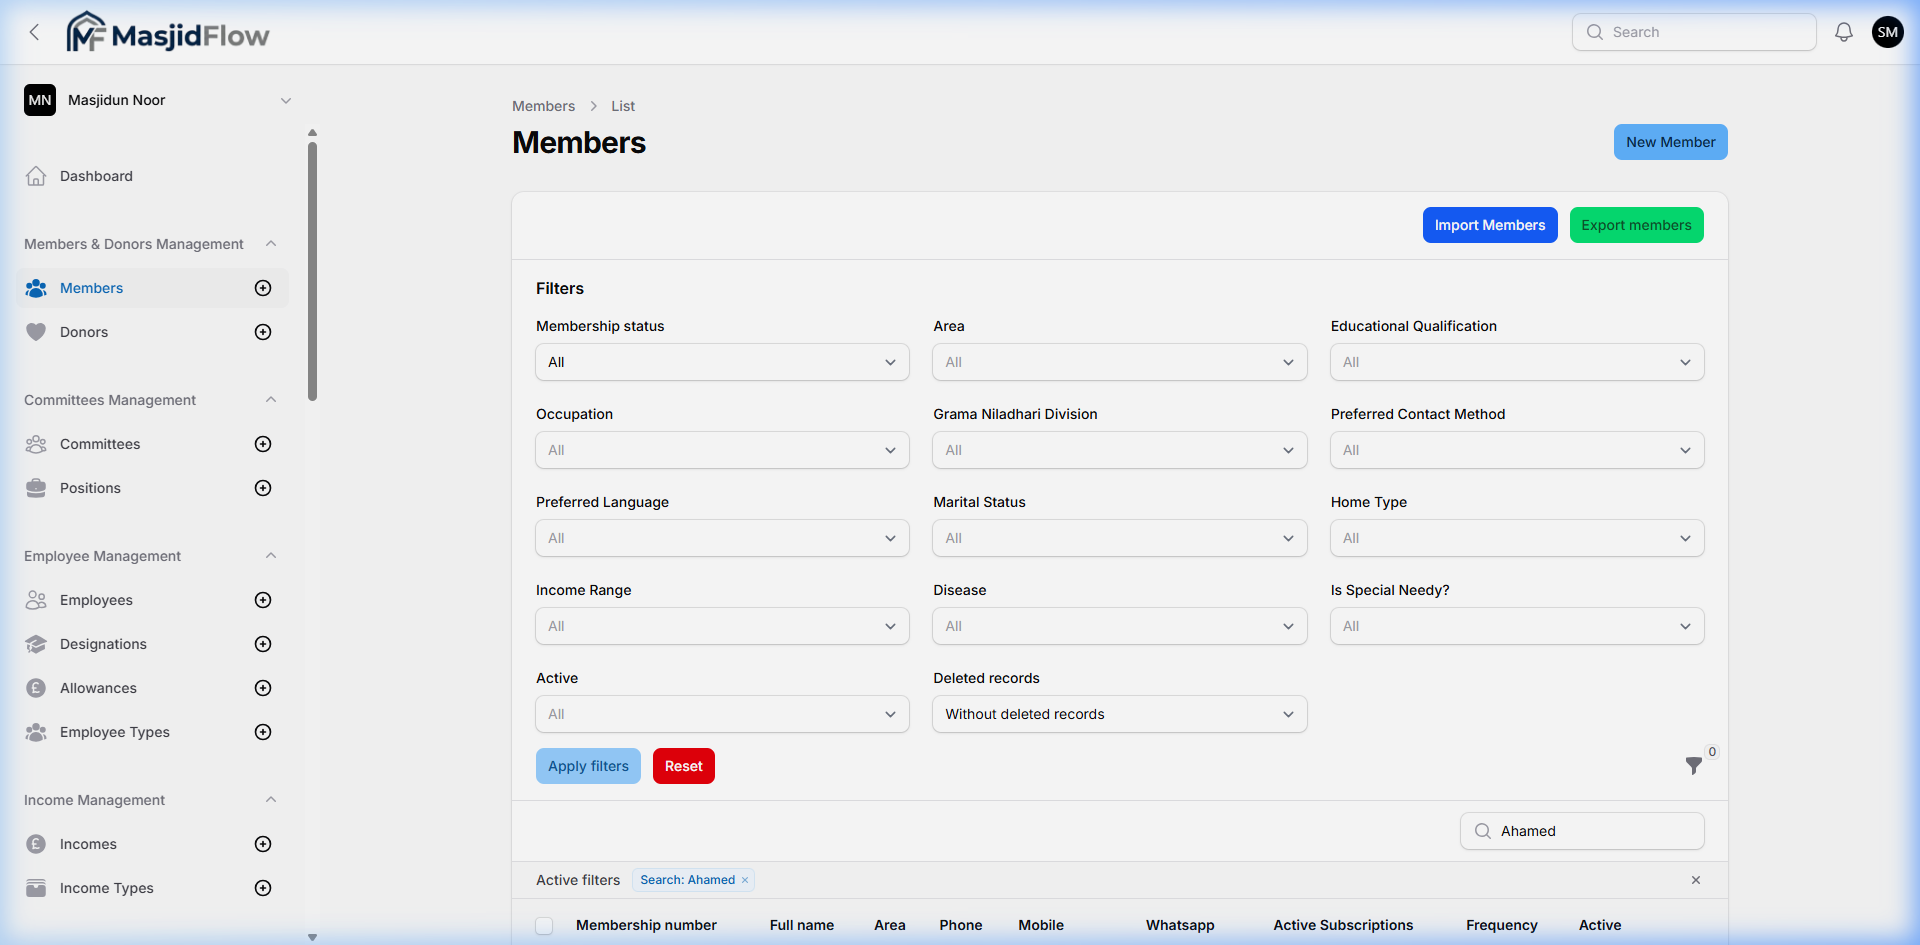This screenshot has height=945, width=1920.
Task: Click the back arrow in the top bar
Action: 34,31
